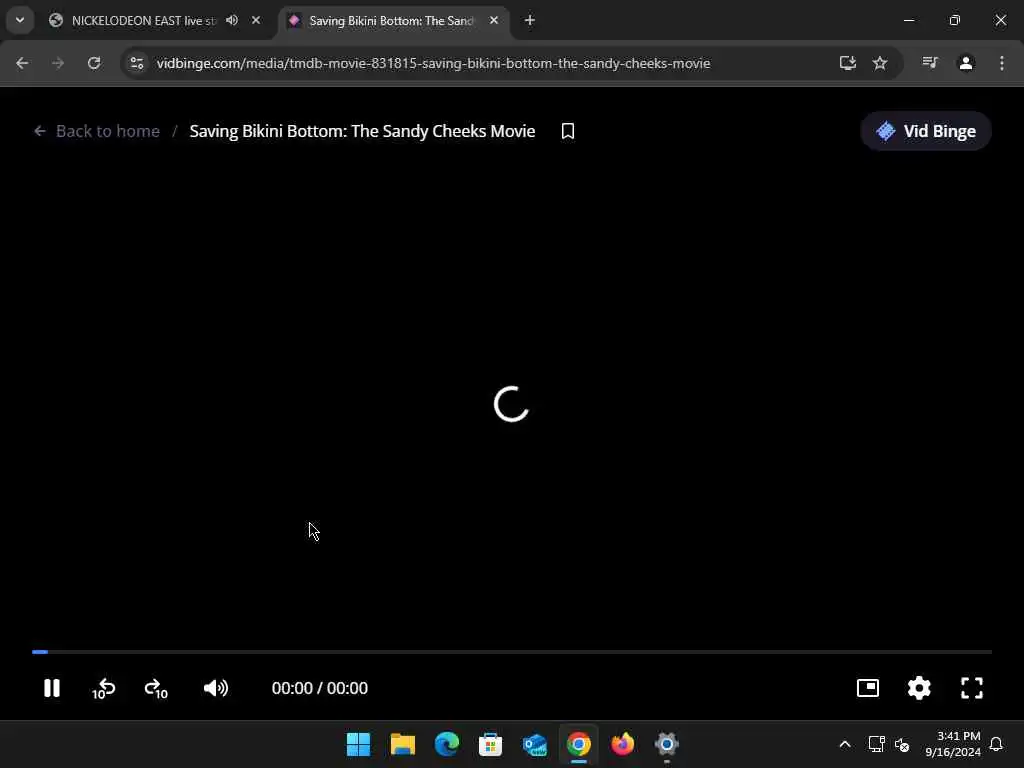Launch Firefox from taskbar
This screenshot has height=768, width=1024.
tap(622, 744)
